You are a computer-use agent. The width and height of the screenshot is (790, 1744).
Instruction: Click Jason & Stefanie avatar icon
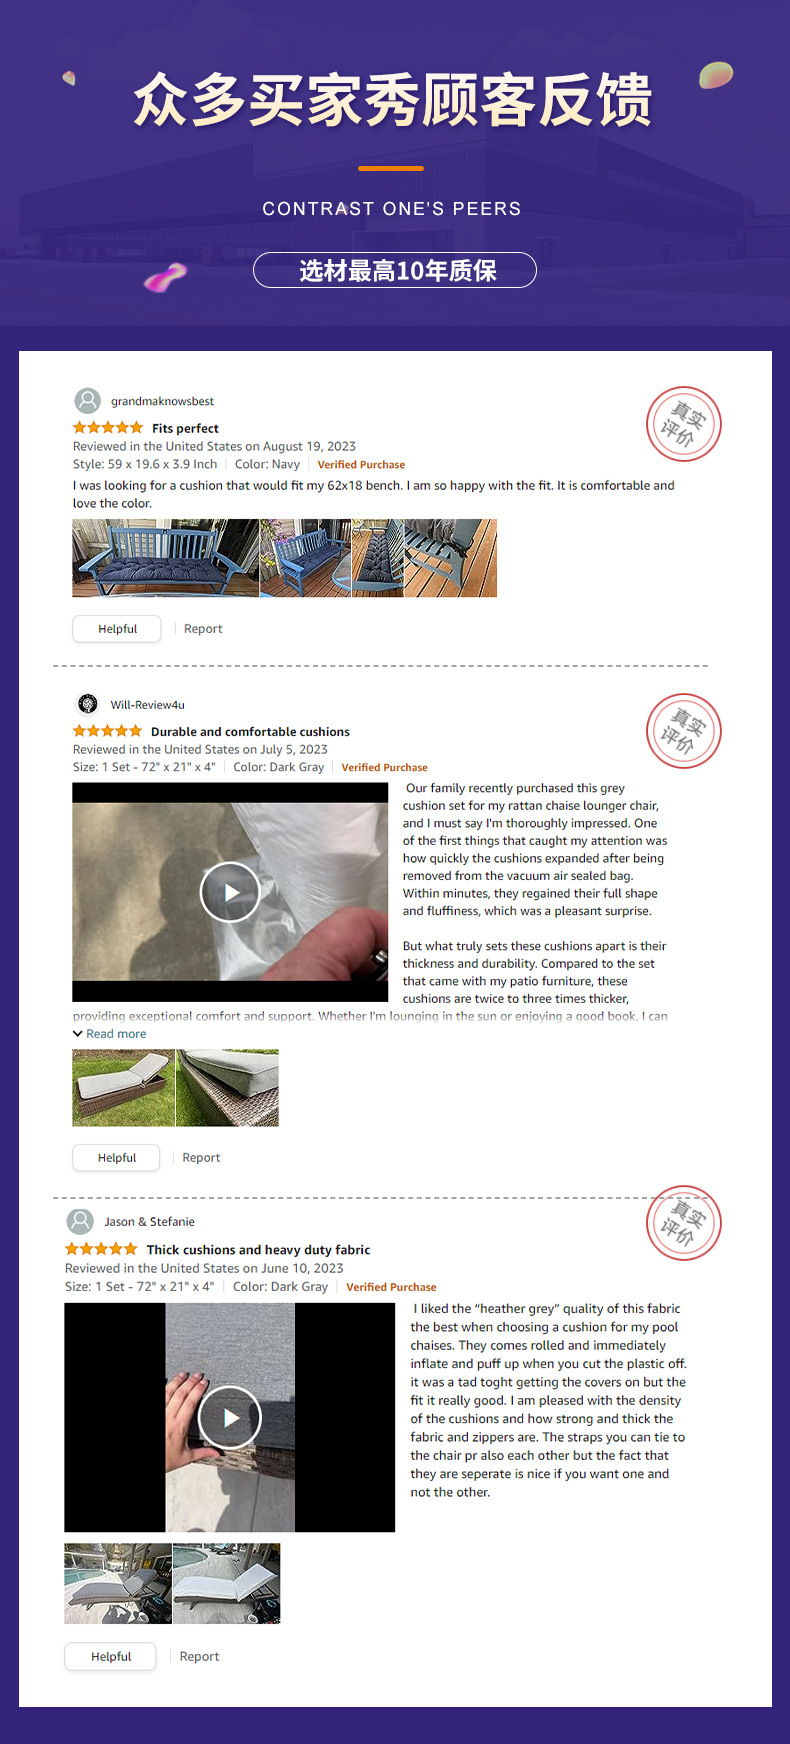(80, 1221)
